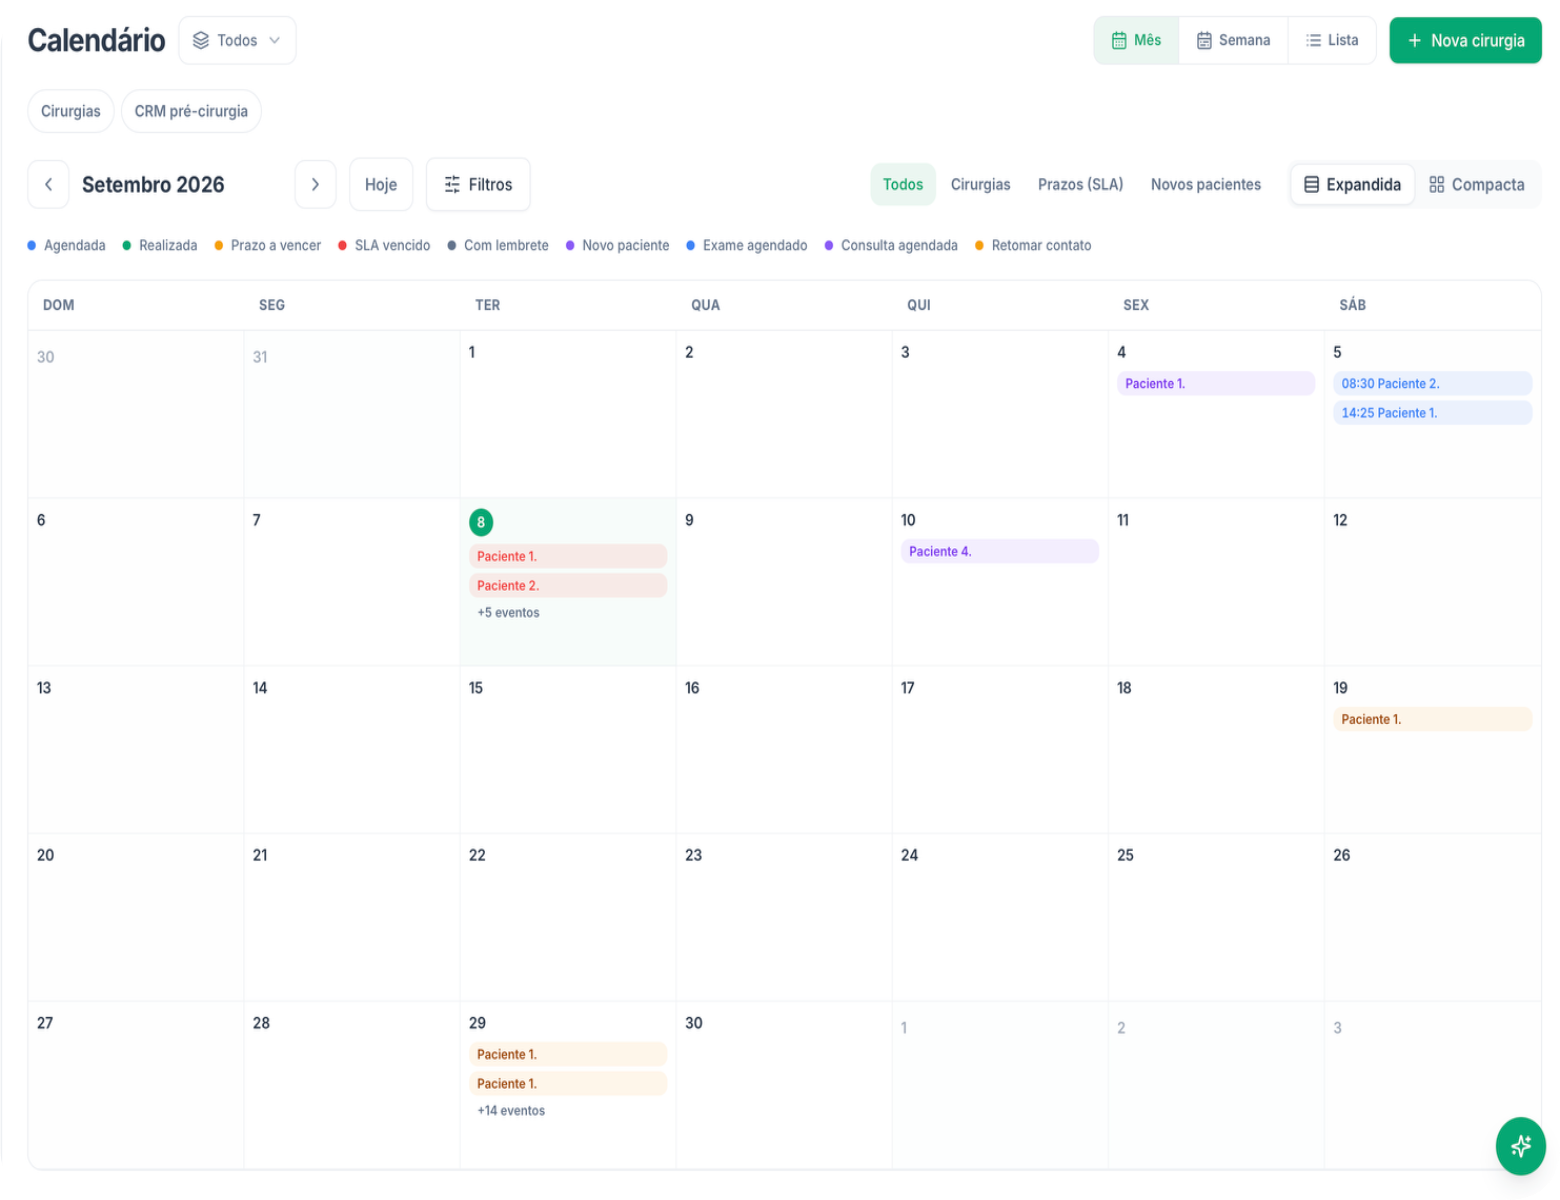Open the Paciente 2. event on day 8
The image size is (1560, 1200).
tap(568, 586)
